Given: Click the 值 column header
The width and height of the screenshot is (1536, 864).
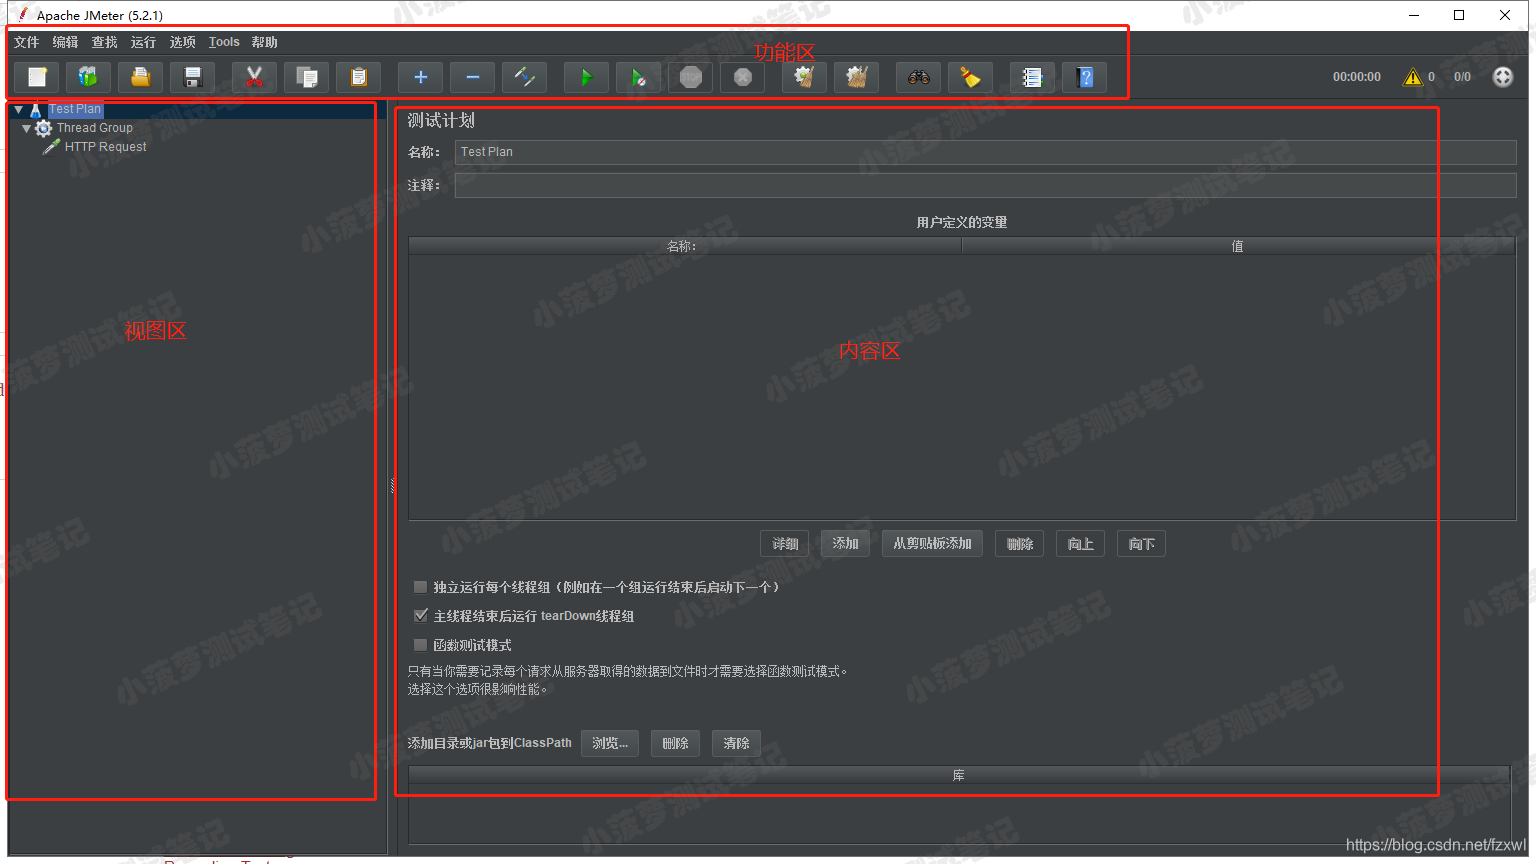Looking at the screenshot, I should (1238, 246).
